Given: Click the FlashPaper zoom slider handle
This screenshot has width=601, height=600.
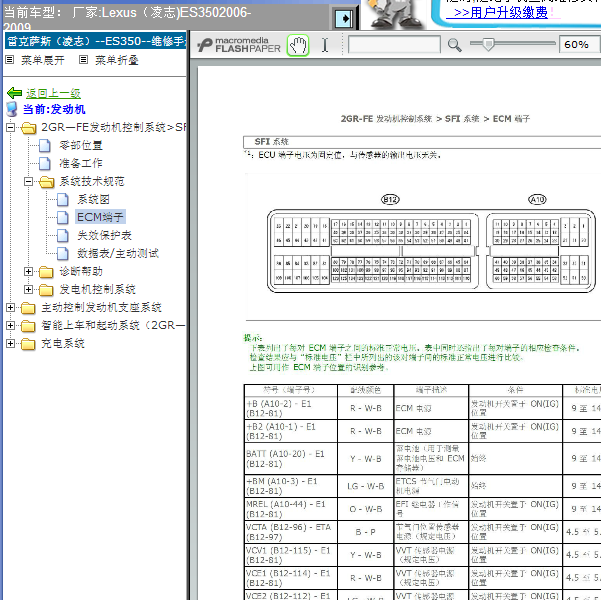Looking at the screenshot, I should coord(488,44).
